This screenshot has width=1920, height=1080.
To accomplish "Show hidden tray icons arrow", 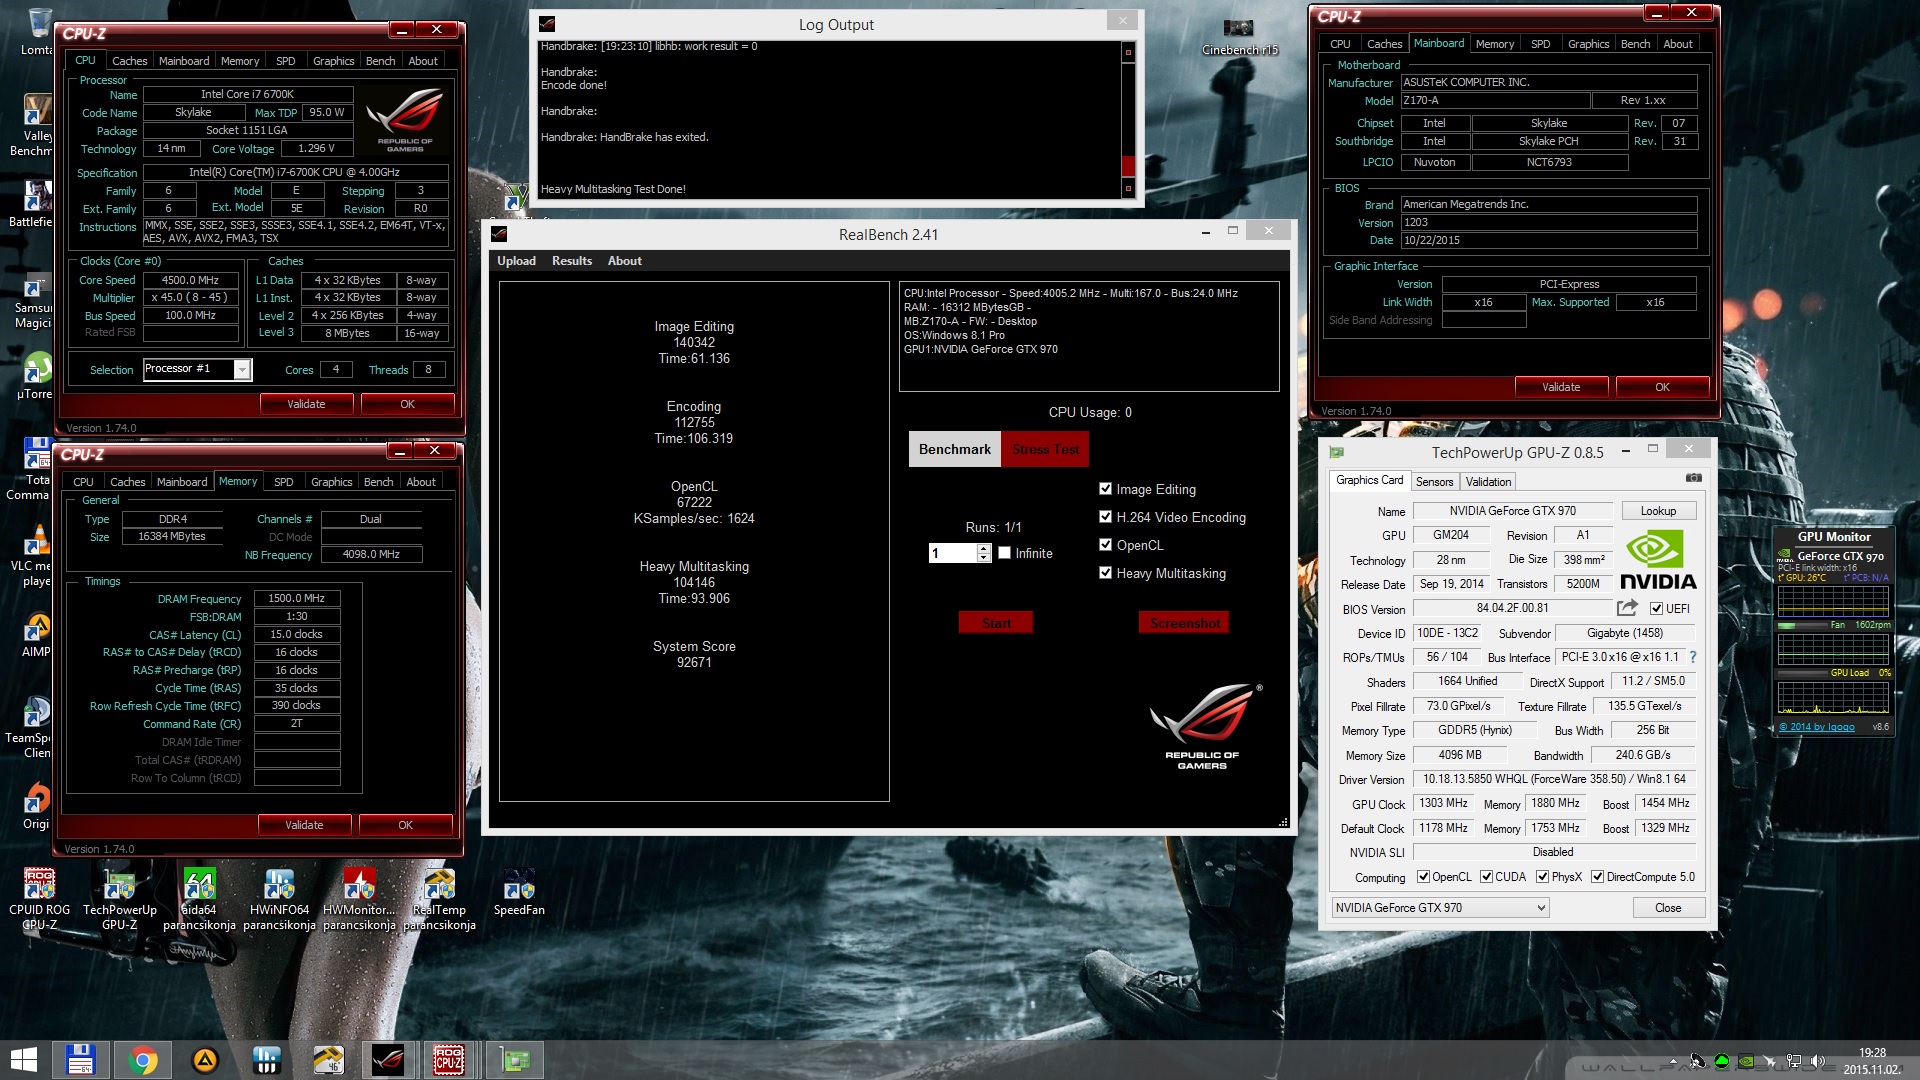I will coord(1673,1061).
